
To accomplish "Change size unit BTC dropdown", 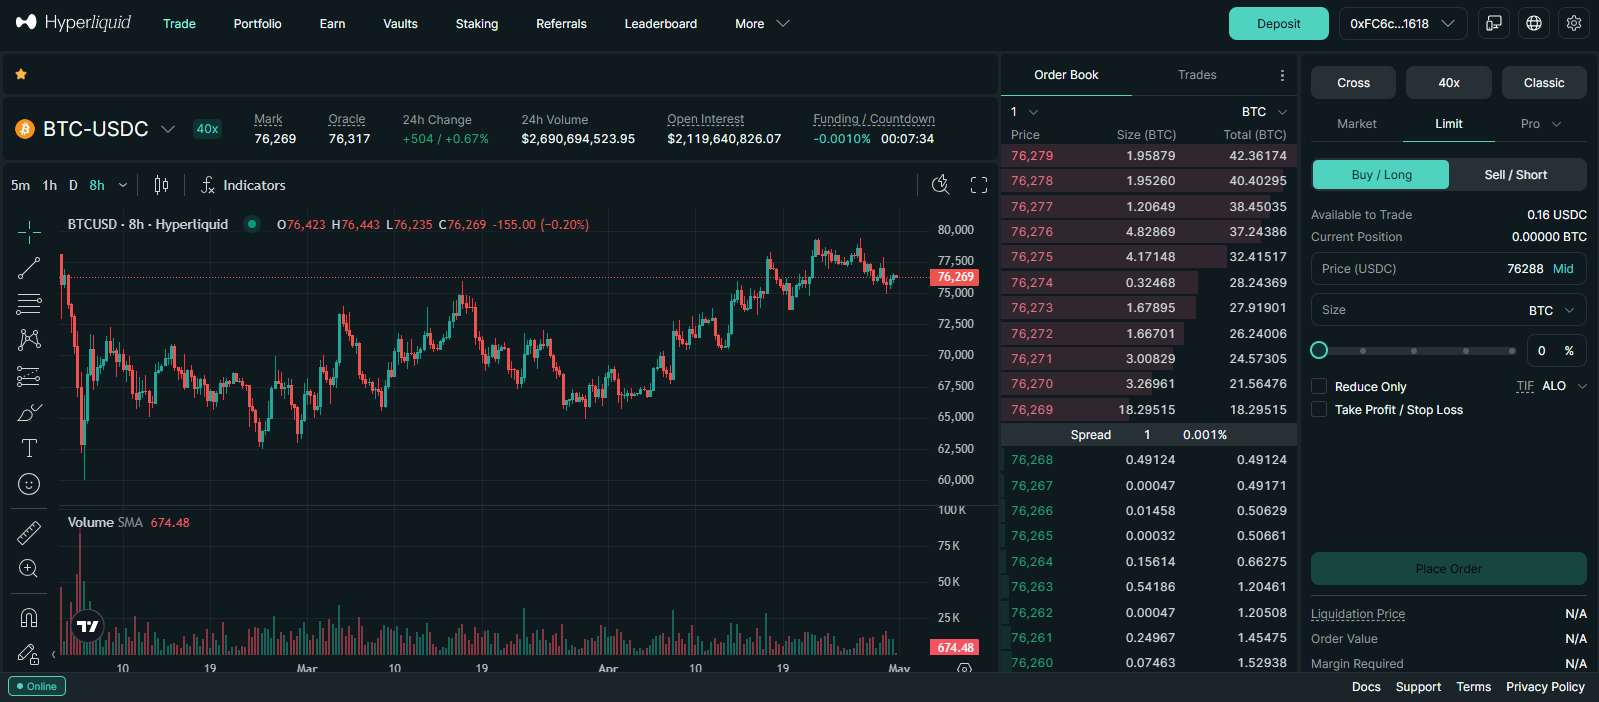I will [x=1552, y=310].
